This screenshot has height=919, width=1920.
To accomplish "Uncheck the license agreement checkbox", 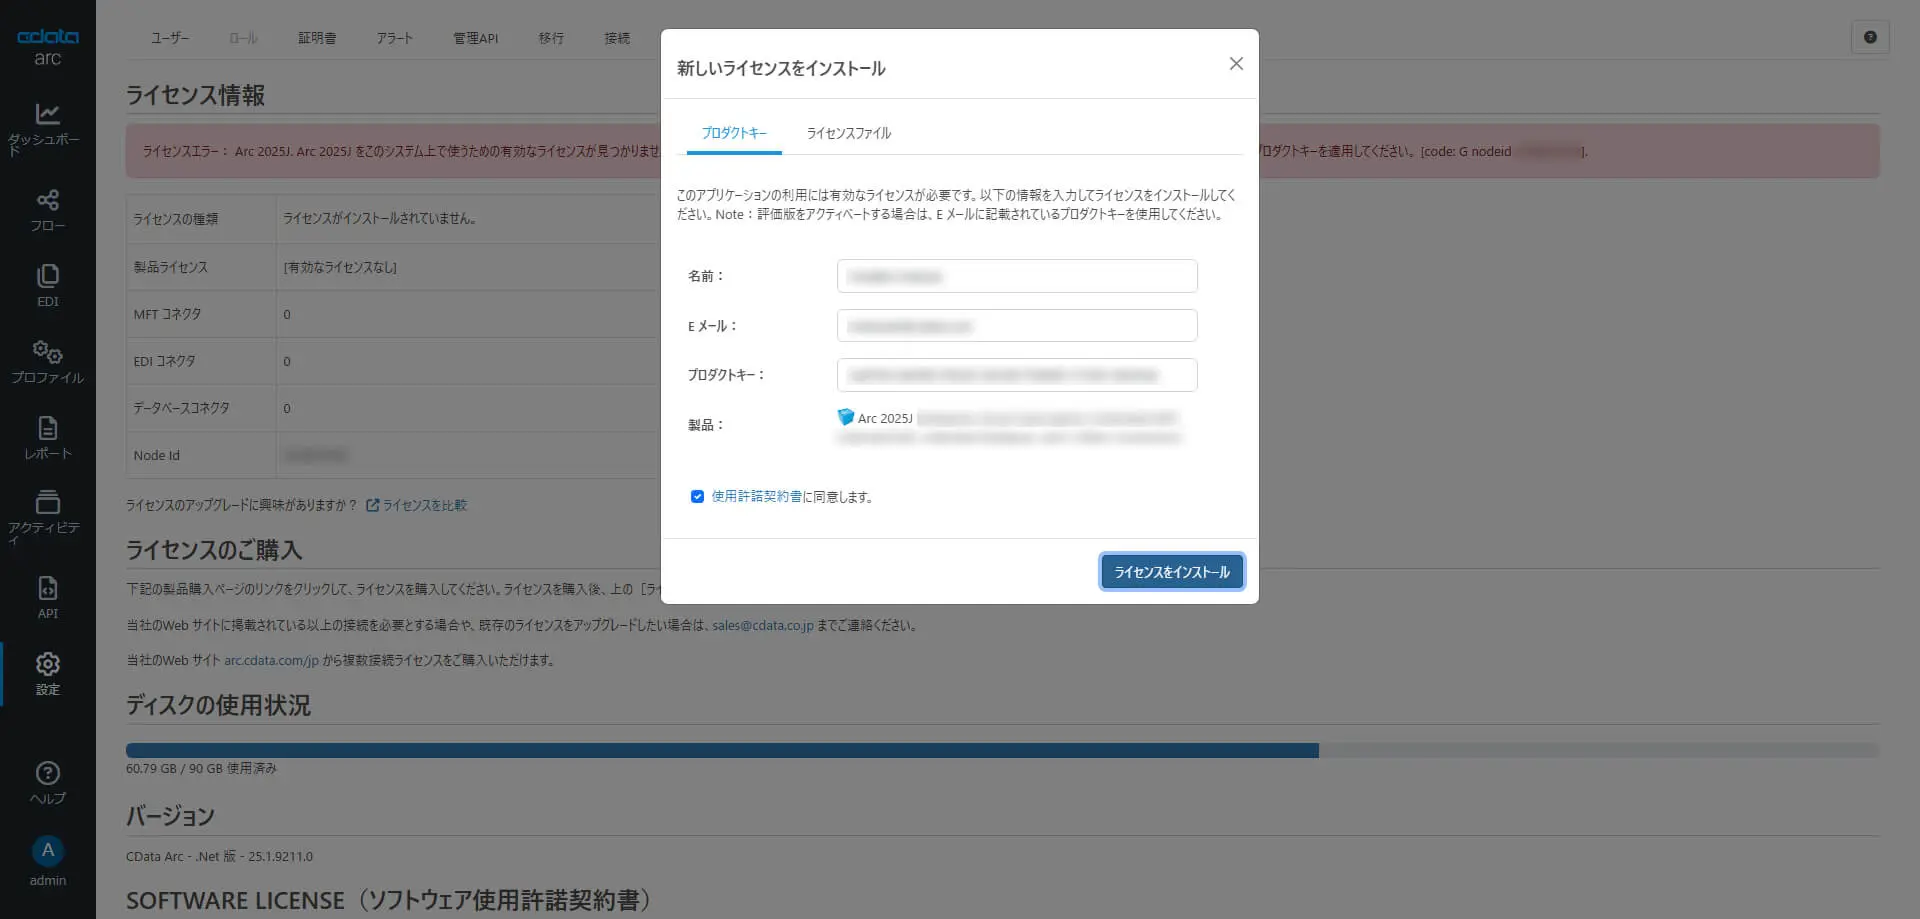I will [x=697, y=497].
